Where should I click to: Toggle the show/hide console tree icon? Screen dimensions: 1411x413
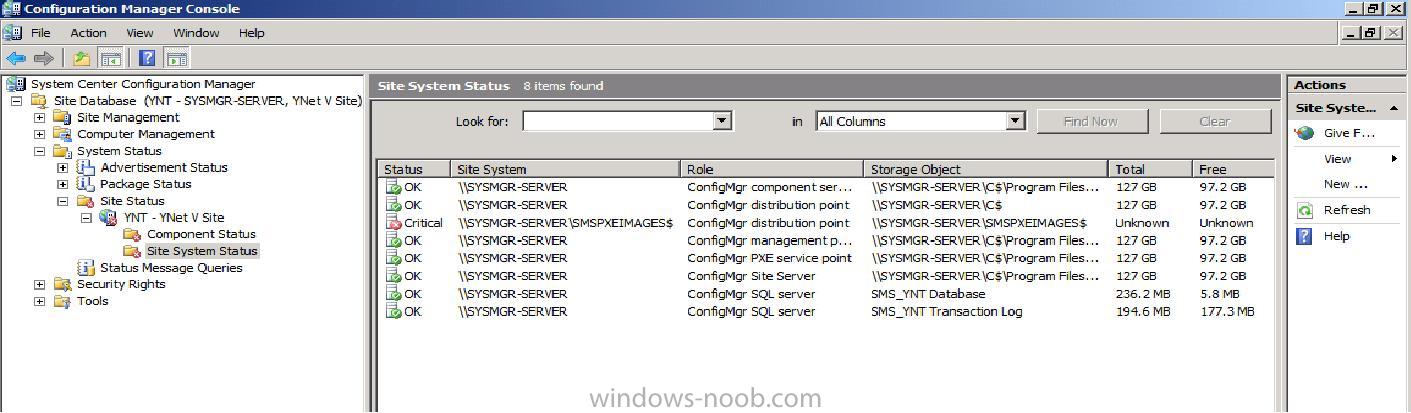click(110, 58)
